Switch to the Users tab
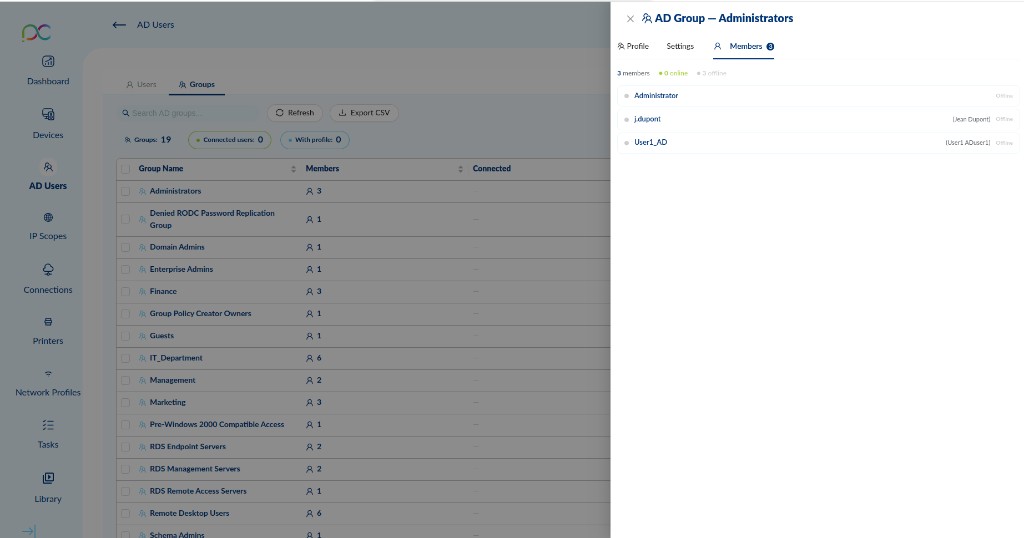 coord(141,85)
